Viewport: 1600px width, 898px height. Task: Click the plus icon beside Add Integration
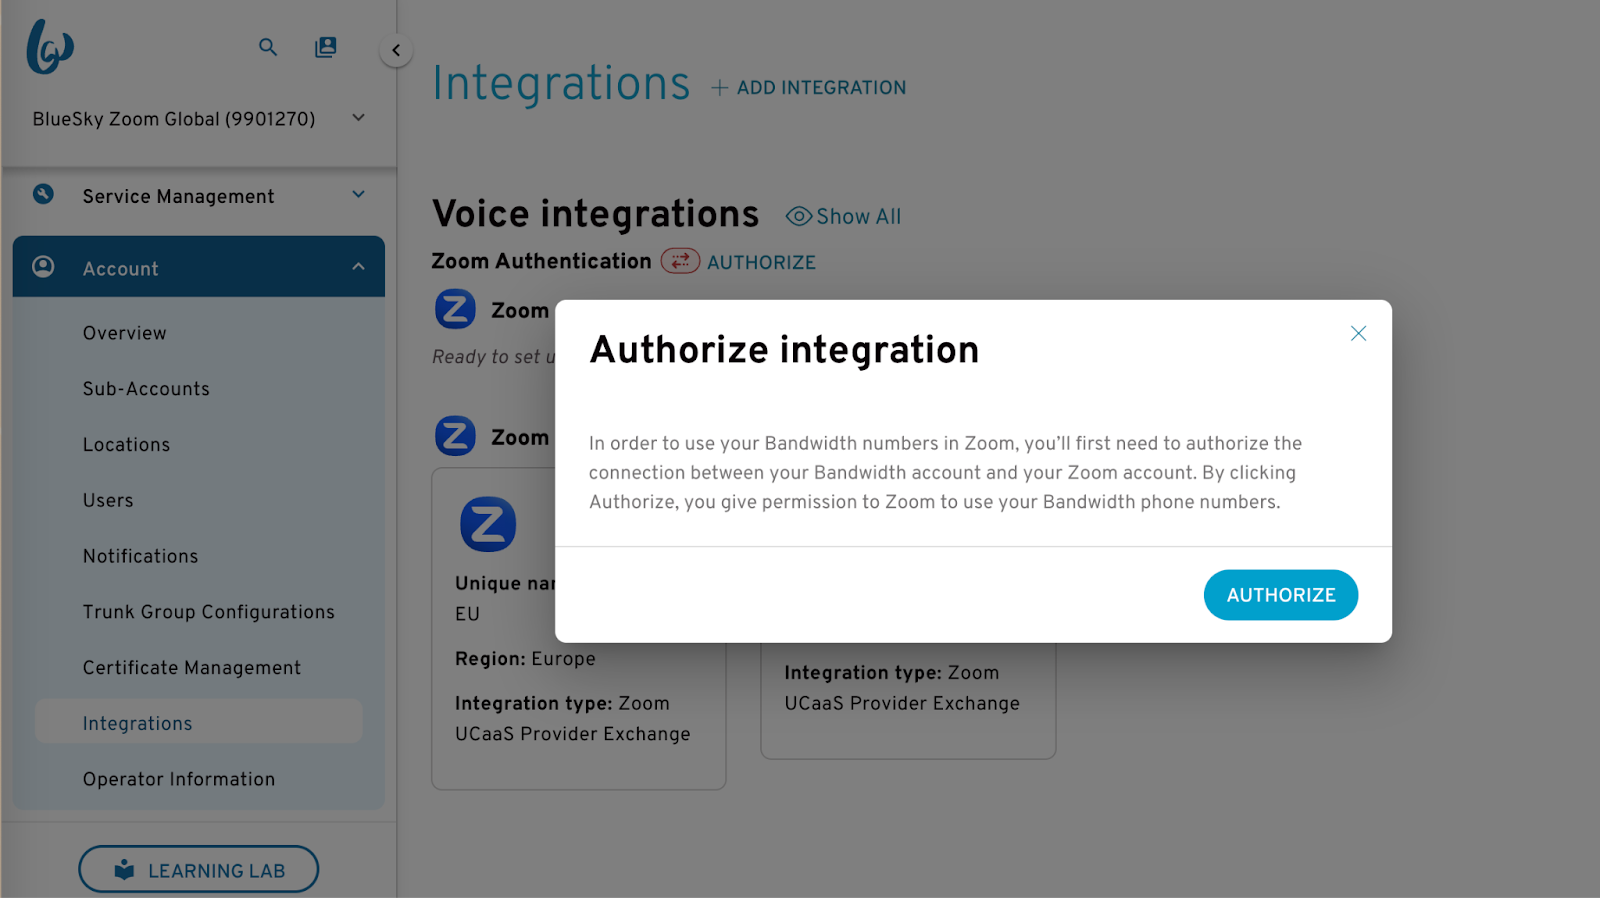[x=719, y=88]
